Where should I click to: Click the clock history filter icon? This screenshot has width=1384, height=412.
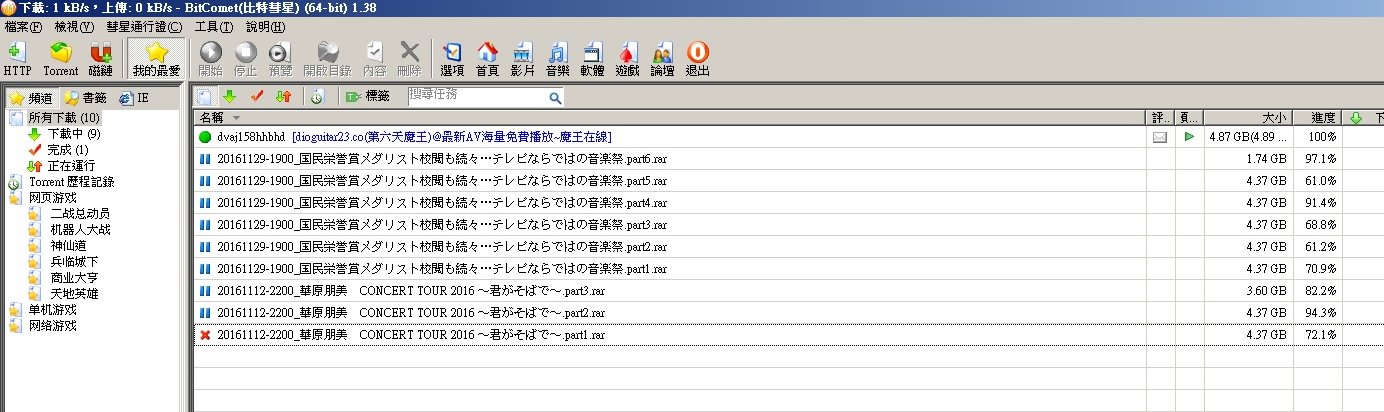pos(317,96)
